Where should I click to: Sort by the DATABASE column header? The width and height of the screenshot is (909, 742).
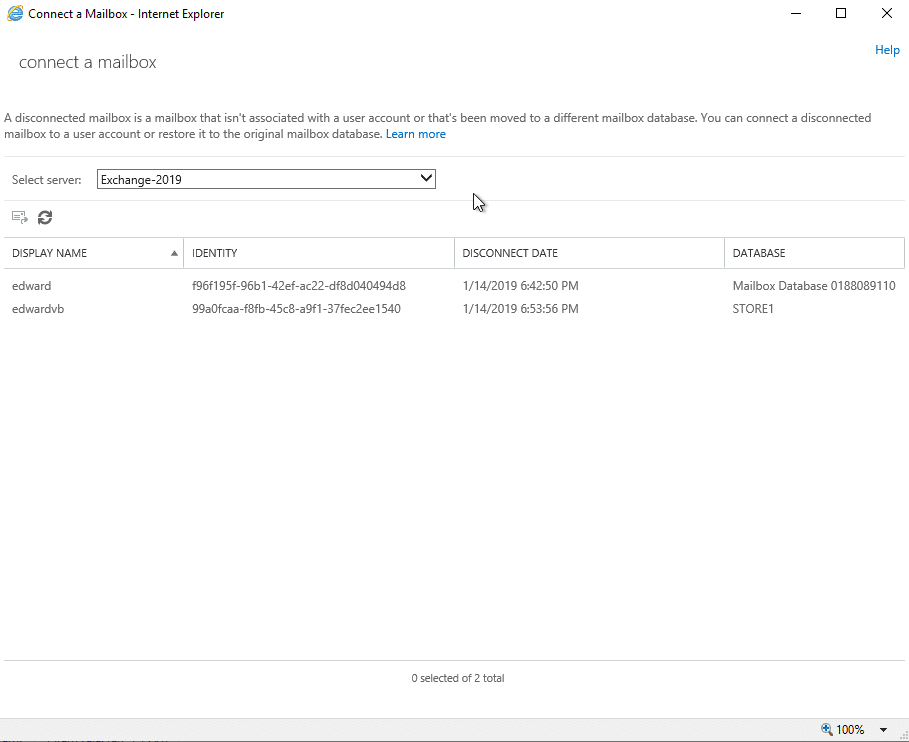pyautogui.click(x=815, y=253)
